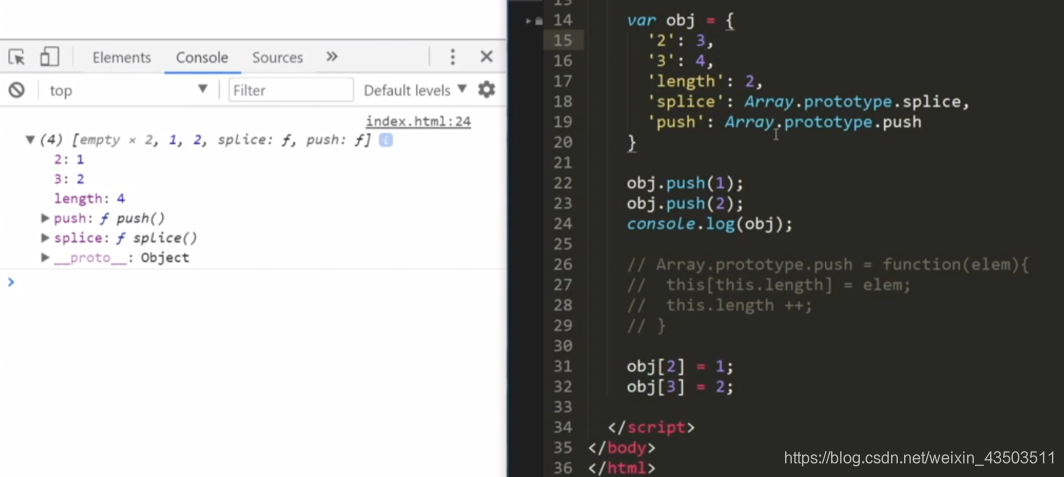Click closing </html> tag
Screen dimensions: 1064x477
click(622, 468)
